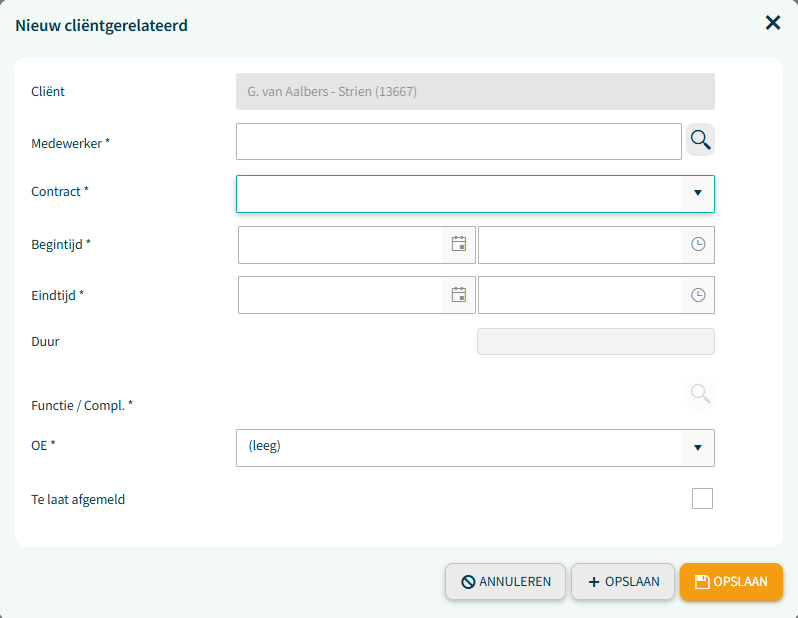Focus the Begintijd time input field
798x618 pixels.
point(580,245)
